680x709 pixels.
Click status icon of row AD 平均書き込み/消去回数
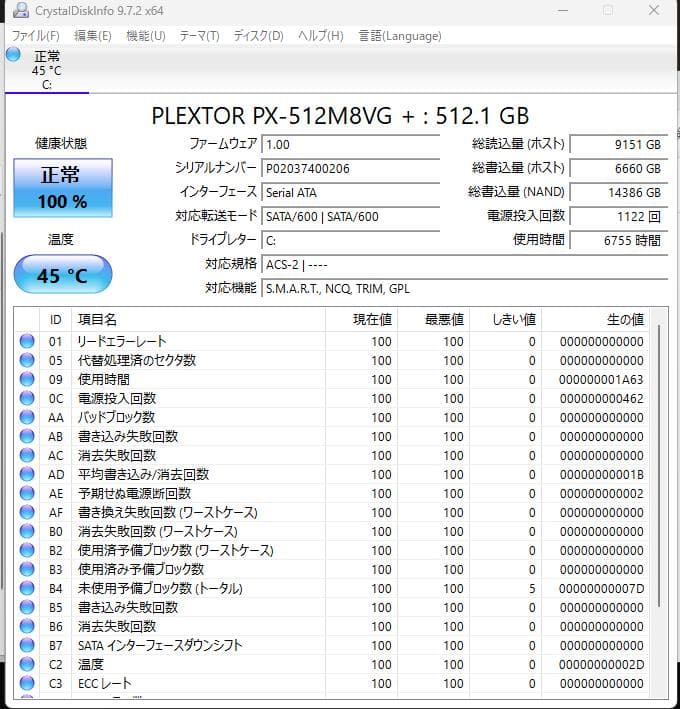click(x=27, y=474)
